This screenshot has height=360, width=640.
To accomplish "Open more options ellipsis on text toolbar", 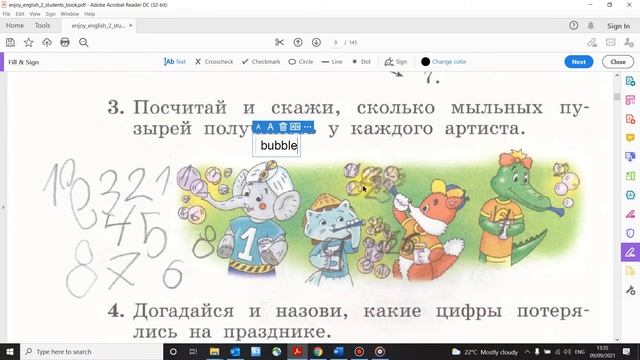I will [x=308, y=127].
